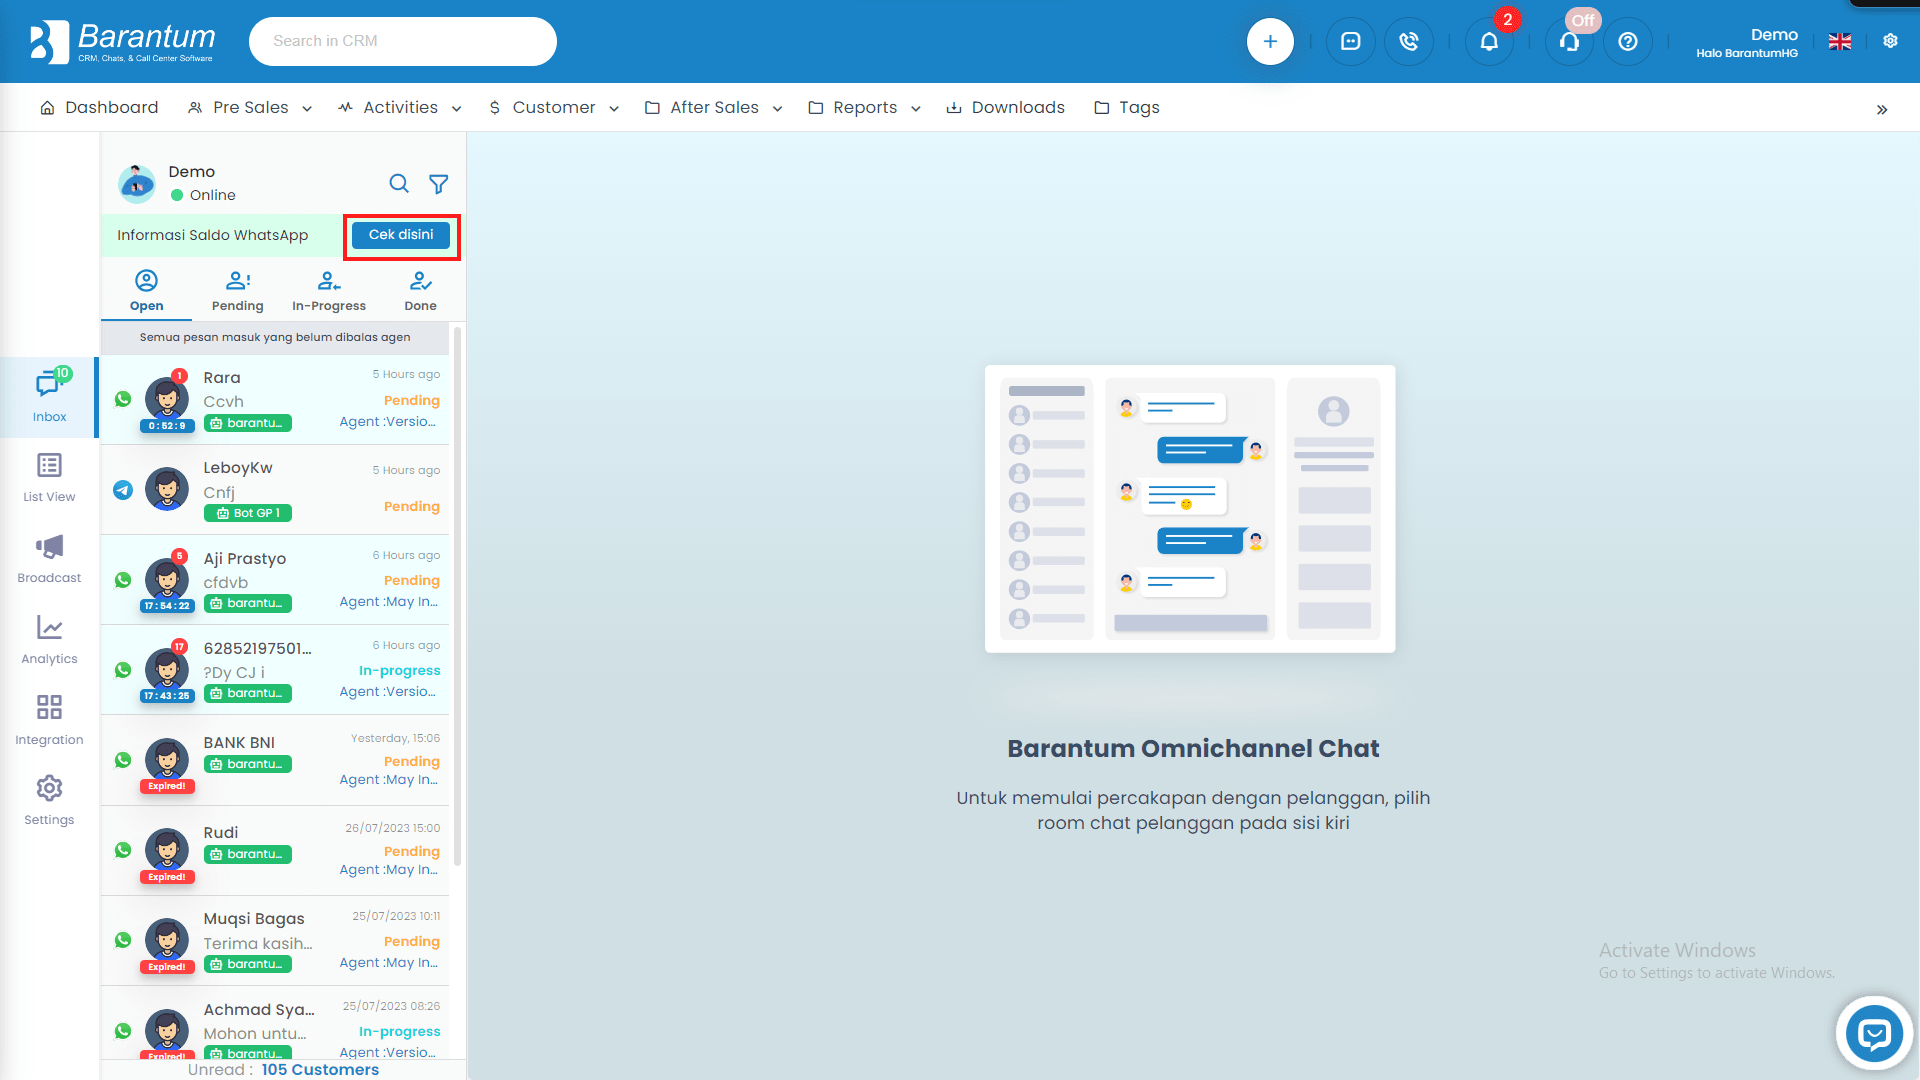Open Inbox in left sidebar
Viewport: 1920px width, 1080px height.
tap(49, 397)
